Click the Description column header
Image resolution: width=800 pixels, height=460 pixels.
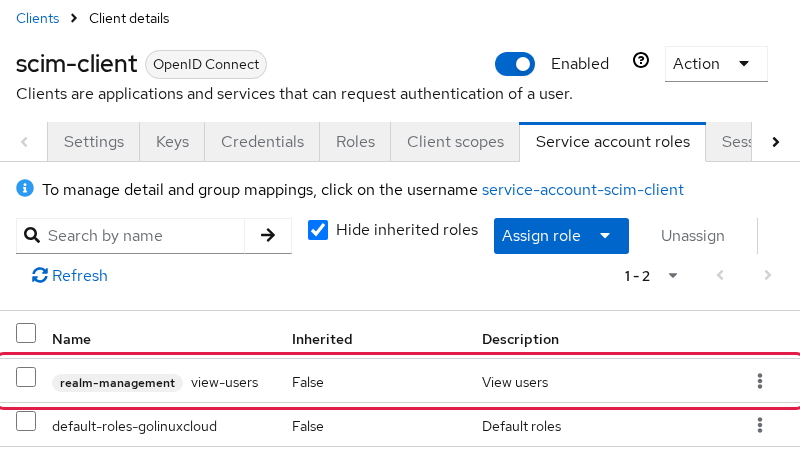520,339
